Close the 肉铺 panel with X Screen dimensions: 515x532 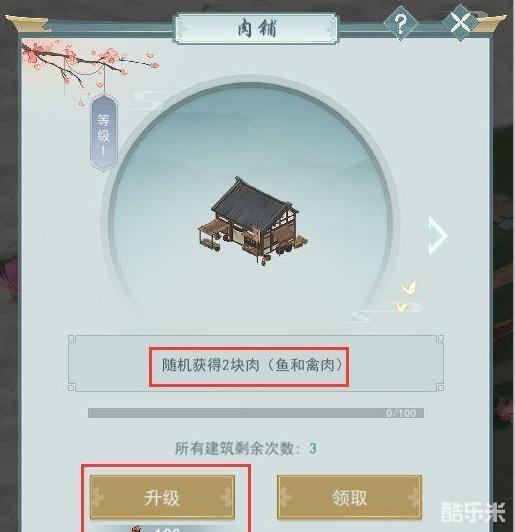[460, 23]
